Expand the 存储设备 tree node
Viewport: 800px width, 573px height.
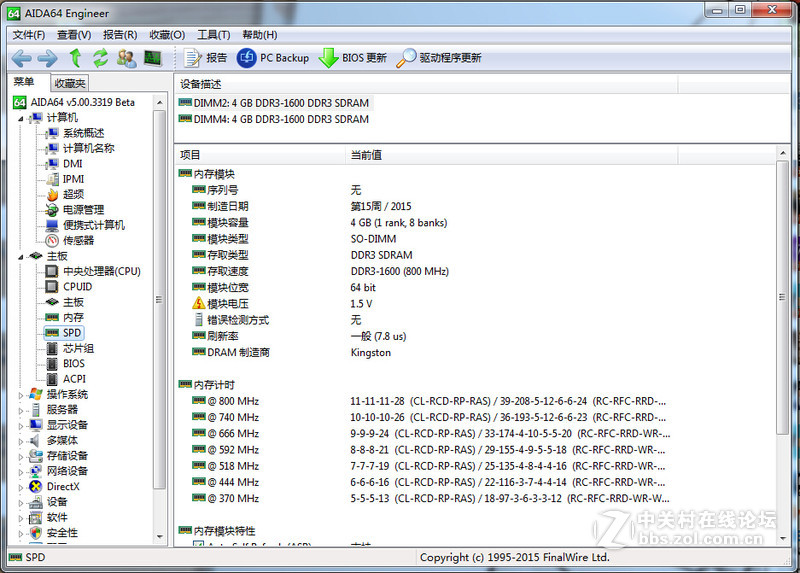click(20, 457)
